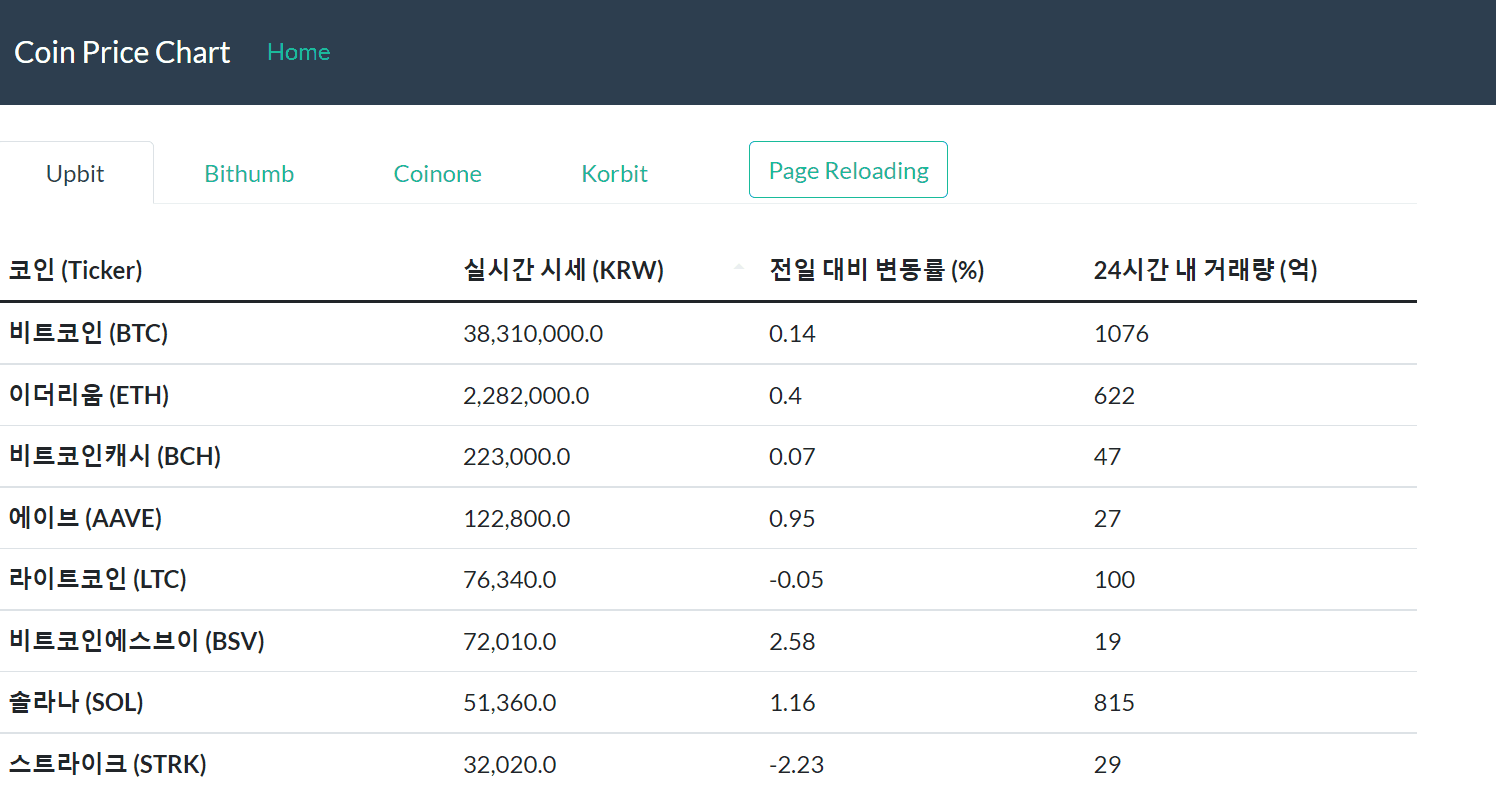Select the 솔라나 (SOL) row name
This screenshot has height=792, width=1496.
[x=76, y=703]
